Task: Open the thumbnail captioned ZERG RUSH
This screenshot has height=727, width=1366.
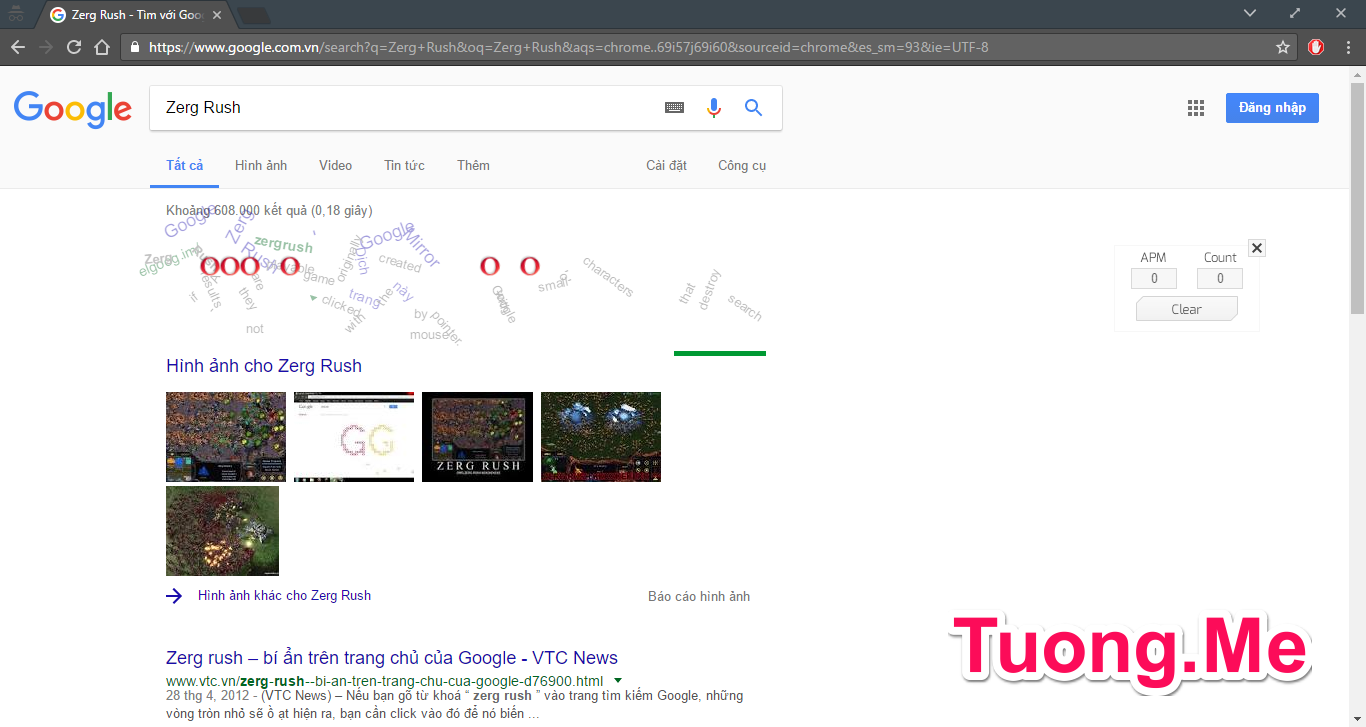Action: (x=477, y=437)
